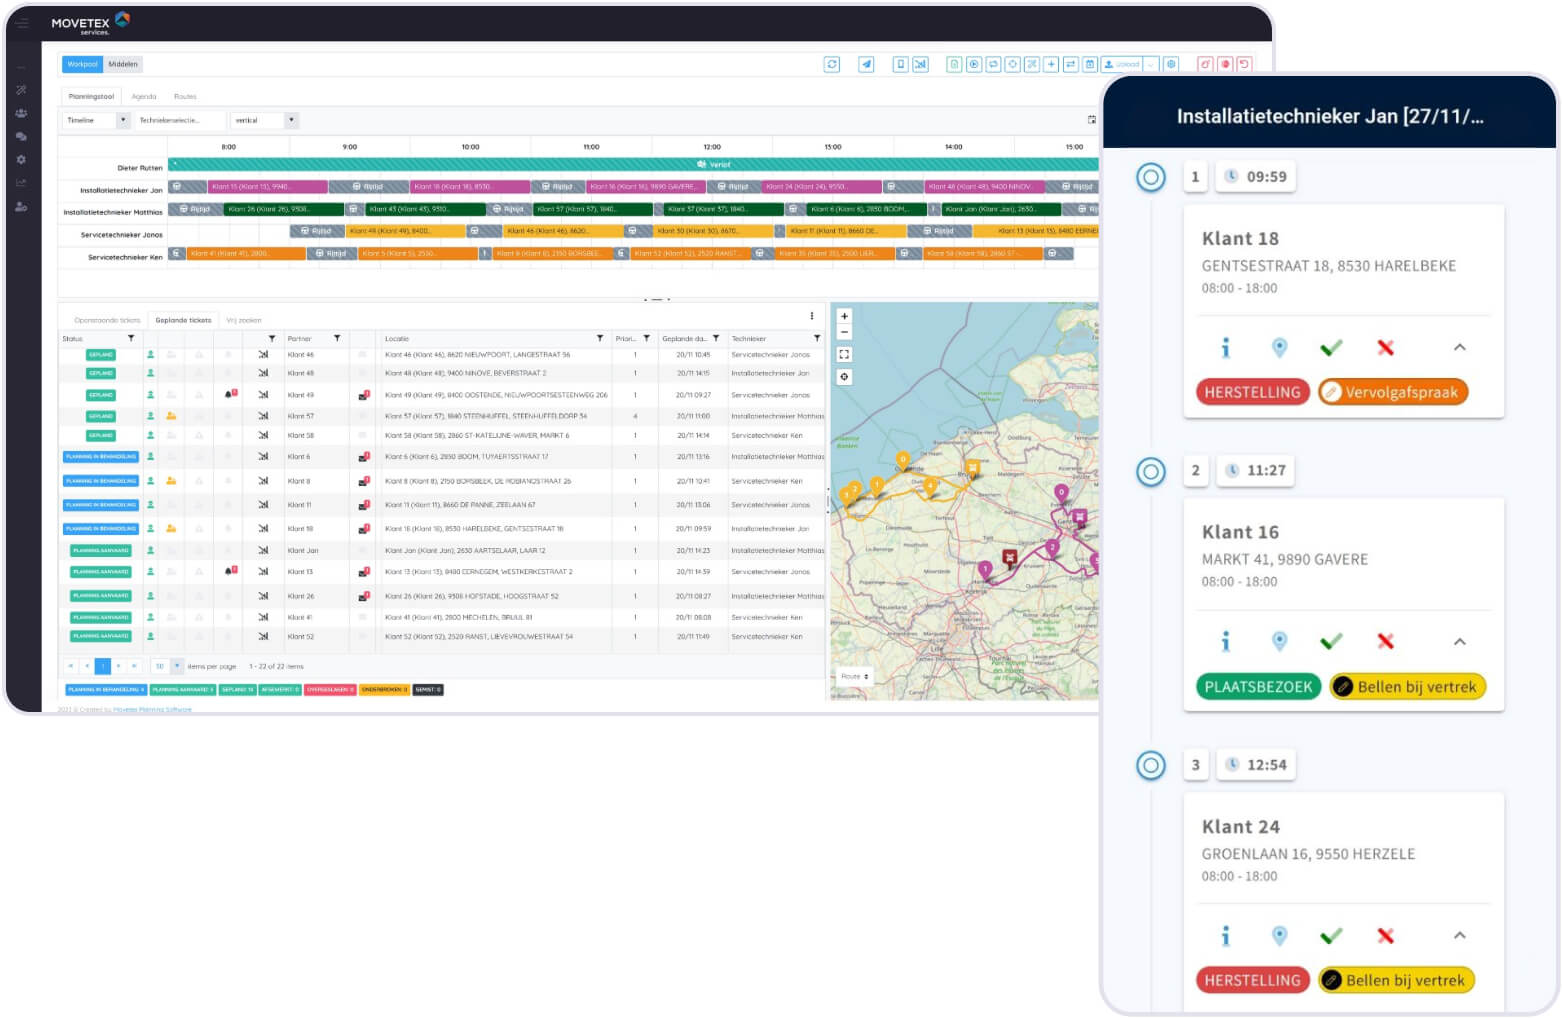Open the Upload dropdown arrow

(x=1151, y=64)
